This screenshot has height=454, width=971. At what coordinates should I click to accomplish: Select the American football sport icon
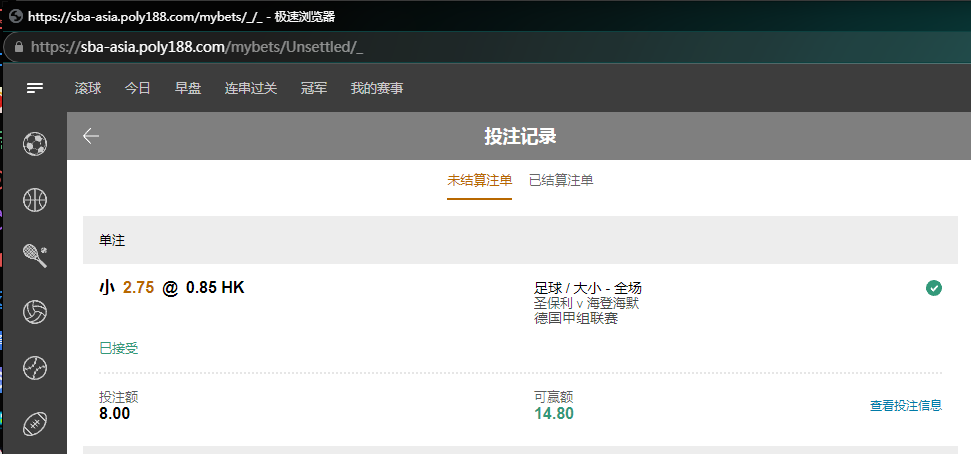click(x=35, y=424)
